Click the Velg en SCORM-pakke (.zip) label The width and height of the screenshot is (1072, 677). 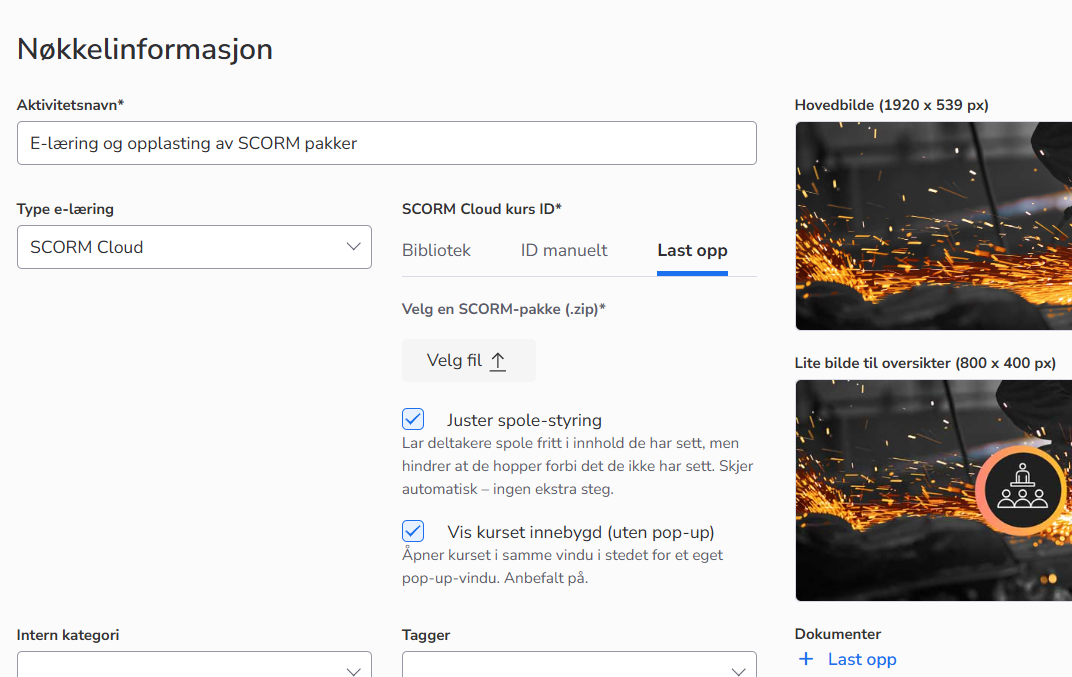(504, 309)
